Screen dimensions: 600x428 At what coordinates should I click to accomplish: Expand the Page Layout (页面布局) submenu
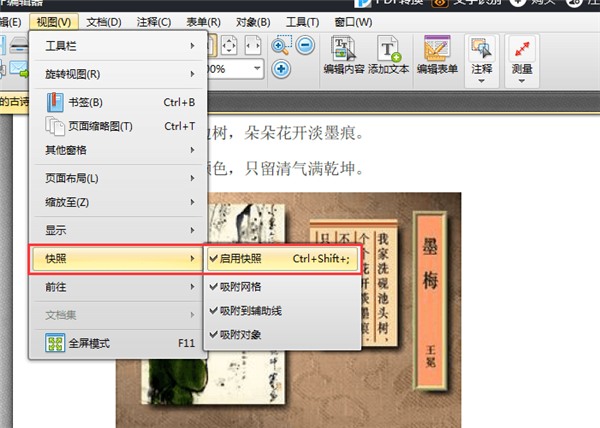click(120, 178)
